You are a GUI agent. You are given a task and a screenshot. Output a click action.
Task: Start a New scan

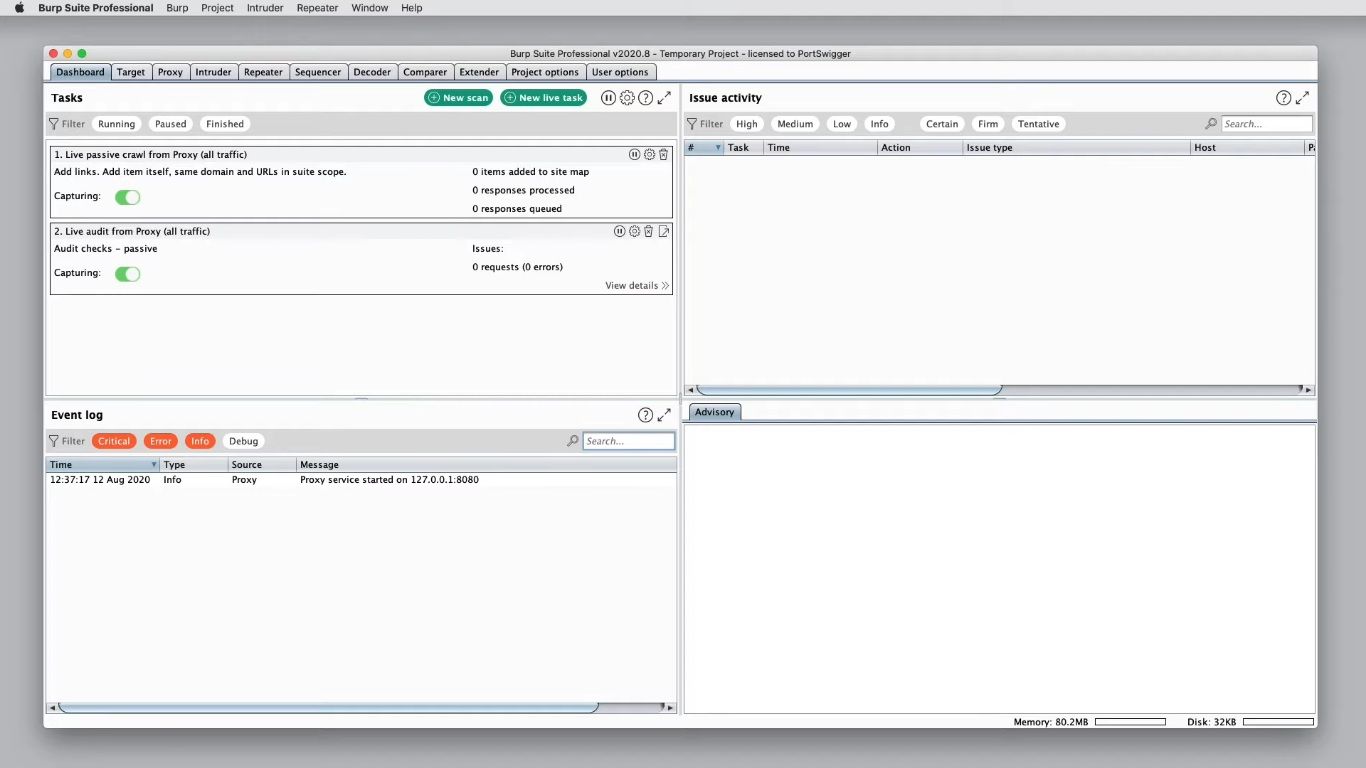click(x=457, y=97)
